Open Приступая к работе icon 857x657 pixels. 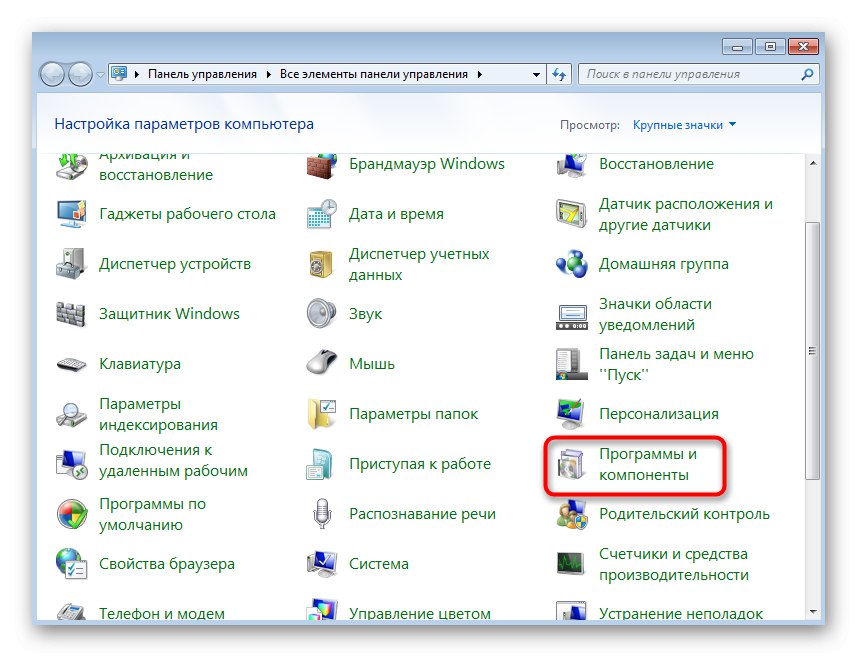[x=320, y=464]
